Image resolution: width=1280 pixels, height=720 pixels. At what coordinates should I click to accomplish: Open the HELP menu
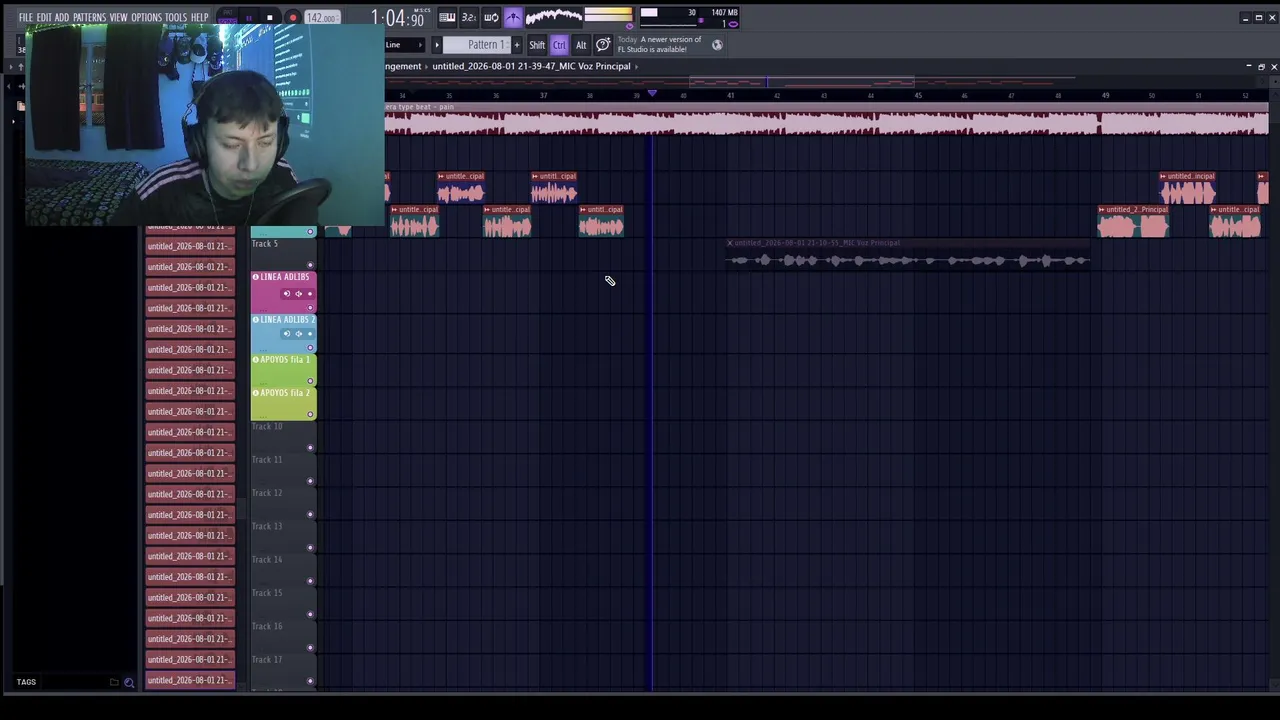click(199, 18)
